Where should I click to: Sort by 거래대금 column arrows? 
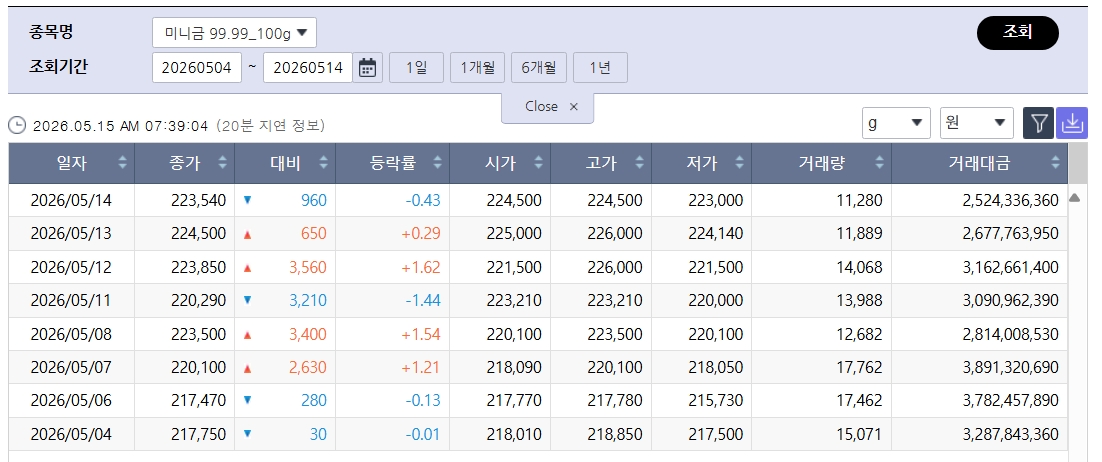click(1055, 163)
